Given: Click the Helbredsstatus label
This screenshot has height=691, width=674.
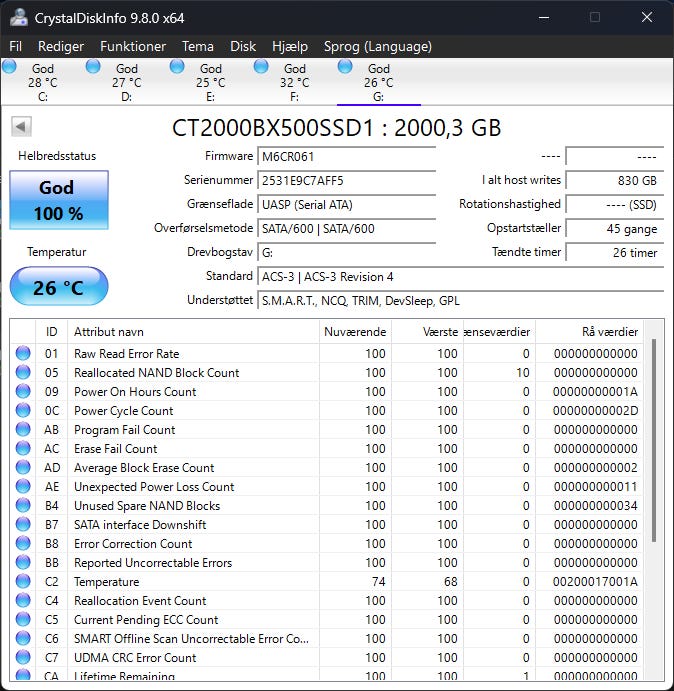Looking at the screenshot, I should pos(57,156).
